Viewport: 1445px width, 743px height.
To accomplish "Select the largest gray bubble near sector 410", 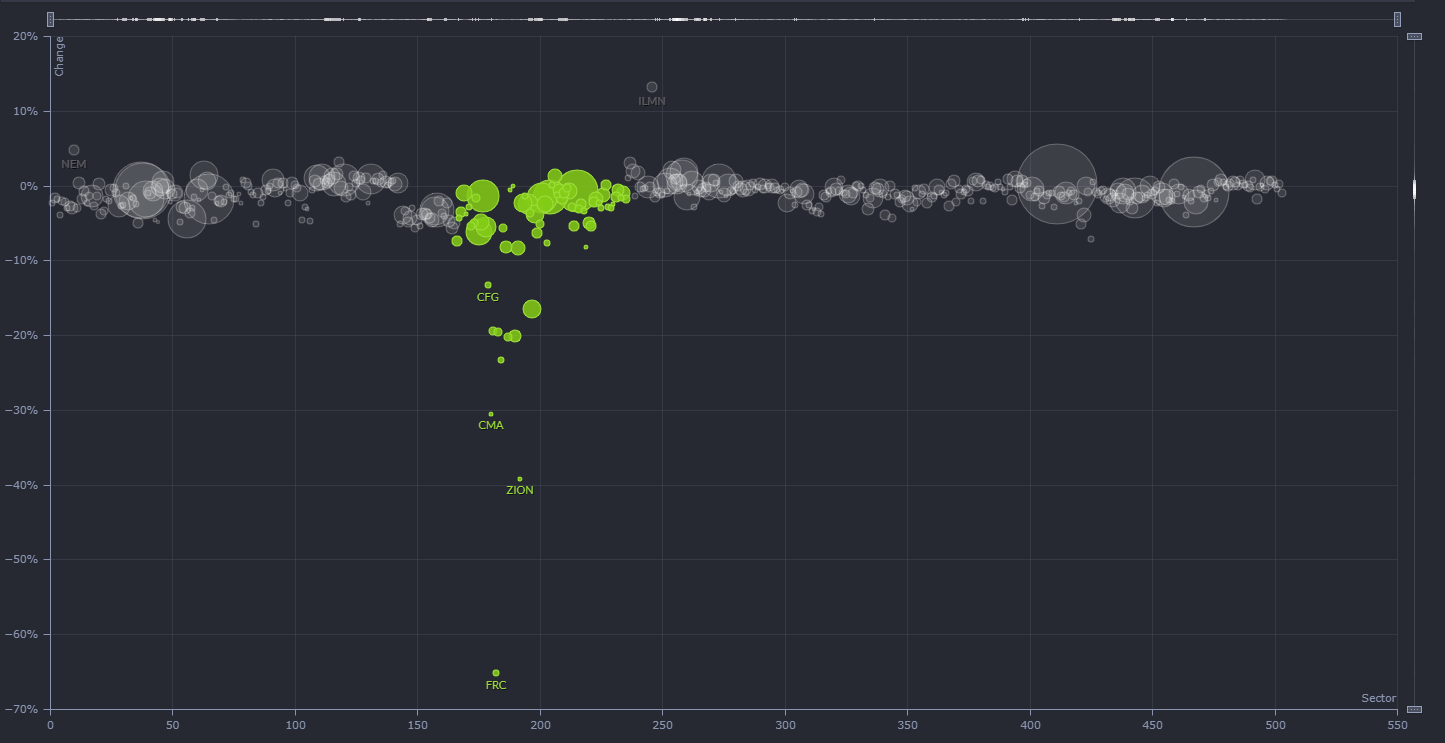I will click(x=1057, y=184).
